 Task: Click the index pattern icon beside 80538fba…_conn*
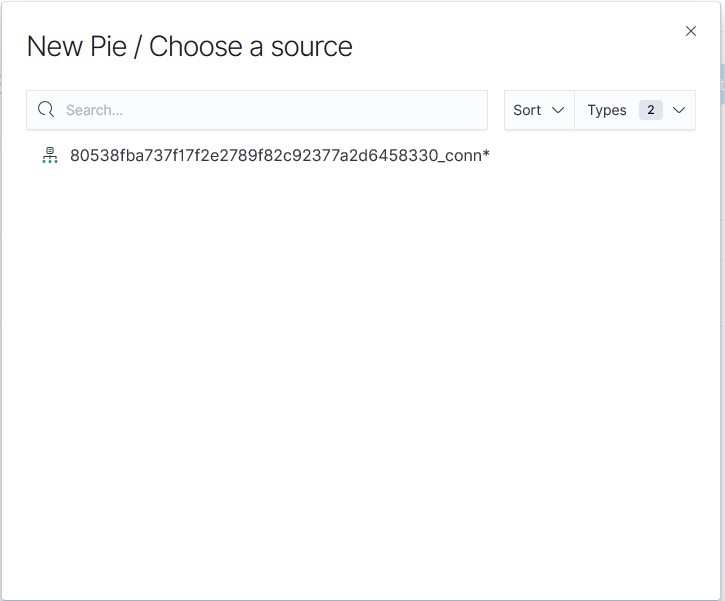(x=50, y=156)
